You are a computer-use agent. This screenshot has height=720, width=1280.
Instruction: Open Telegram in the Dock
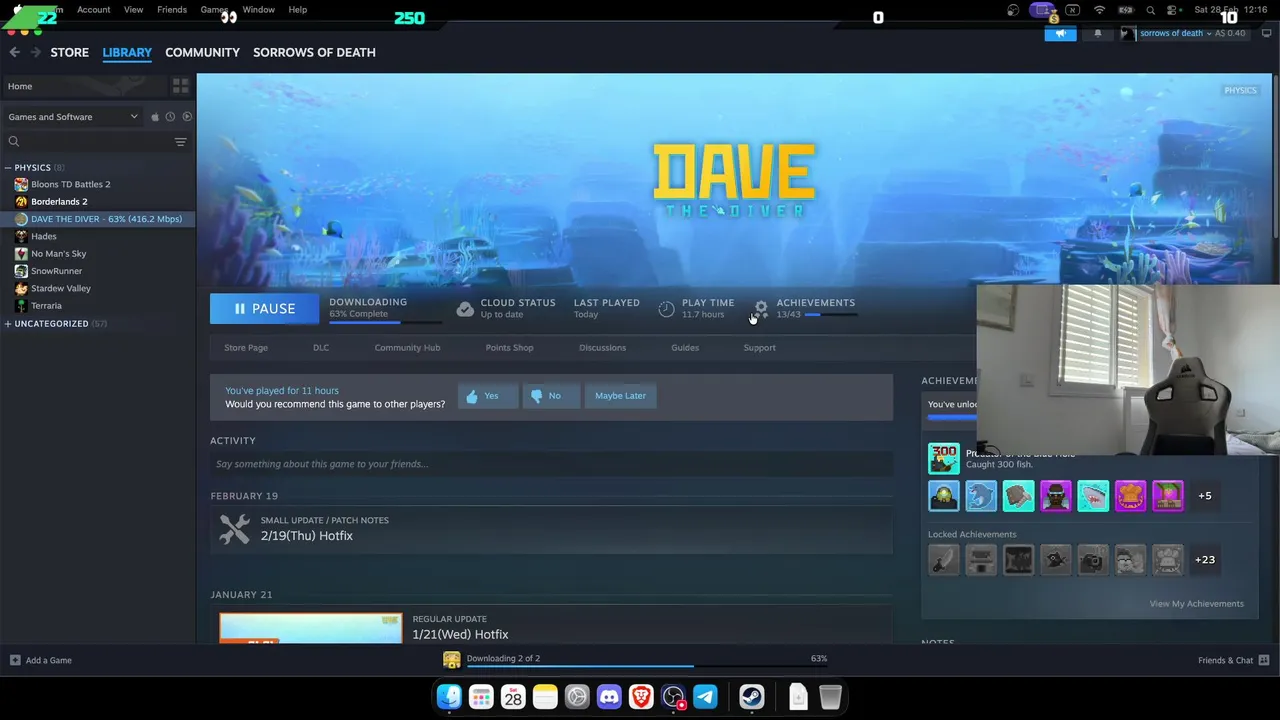[705, 697]
